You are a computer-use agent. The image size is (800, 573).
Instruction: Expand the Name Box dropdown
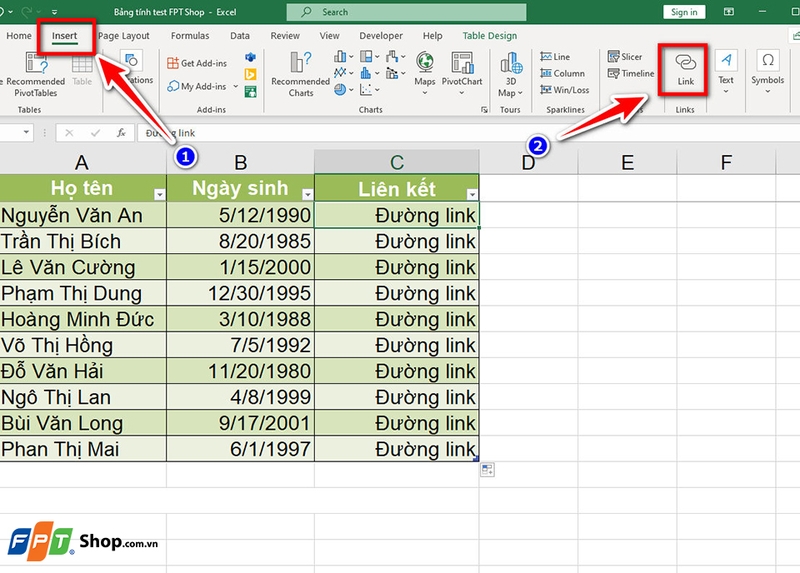(x=26, y=133)
